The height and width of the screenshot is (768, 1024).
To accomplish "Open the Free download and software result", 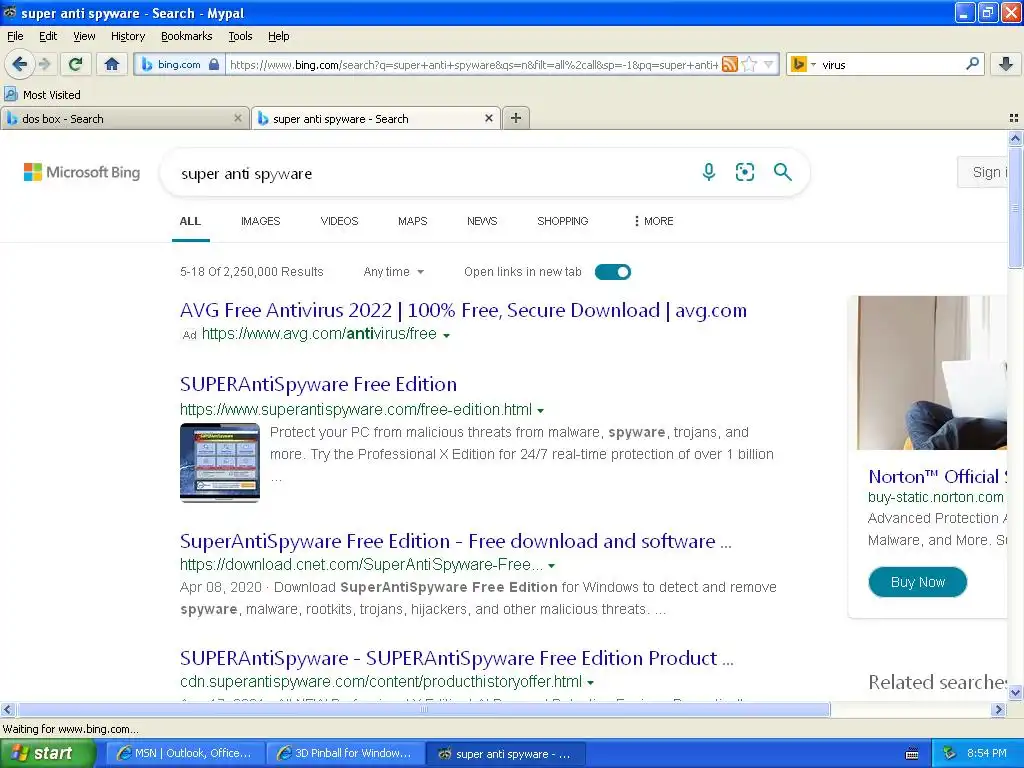I will (456, 541).
